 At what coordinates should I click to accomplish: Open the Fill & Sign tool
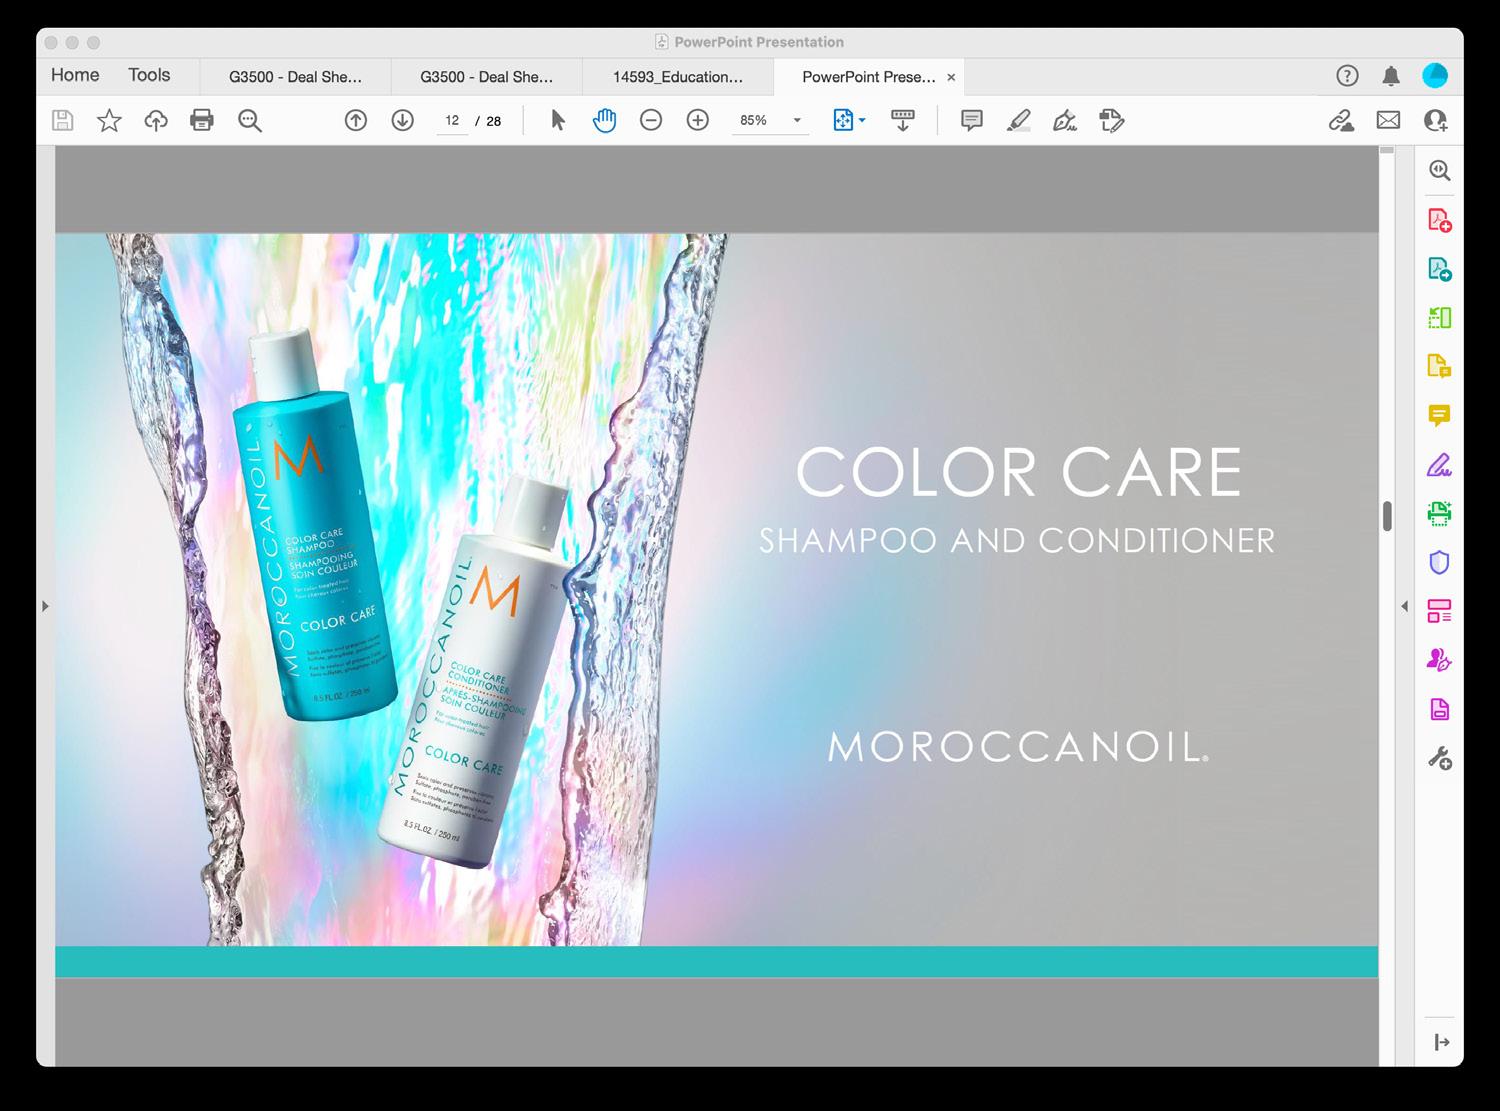point(1440,465)
